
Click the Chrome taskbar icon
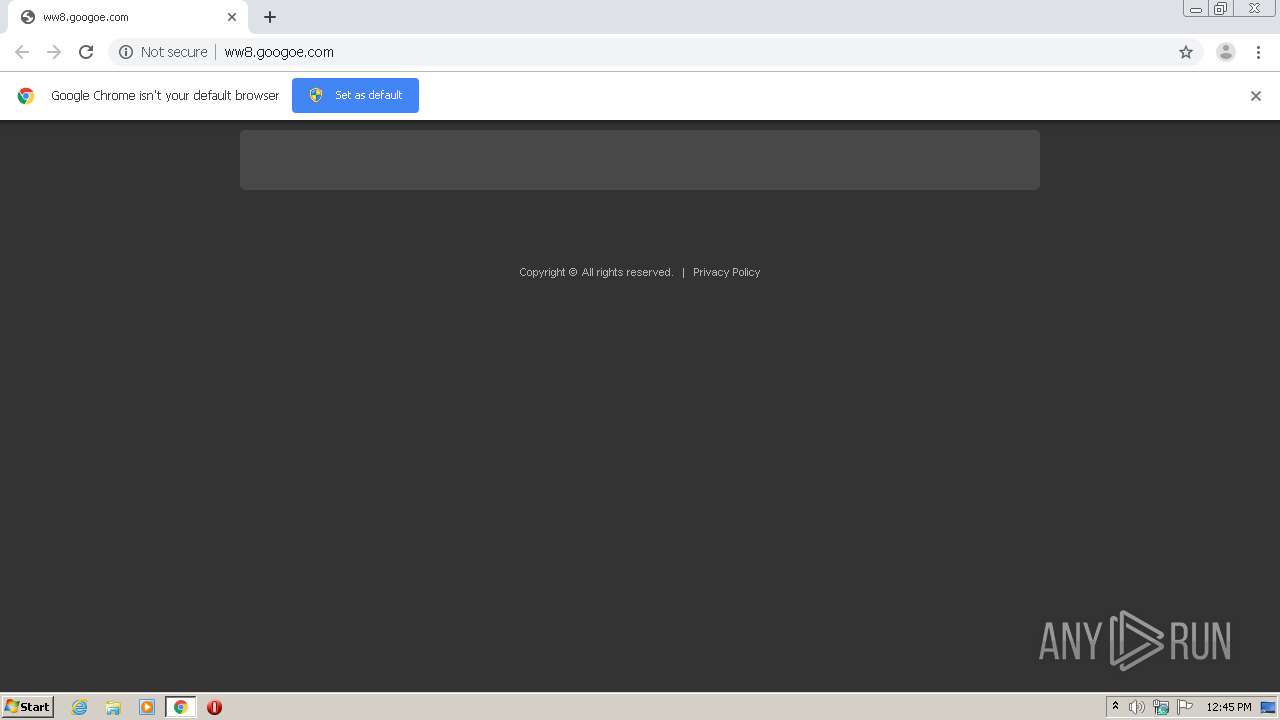(180, 707)
